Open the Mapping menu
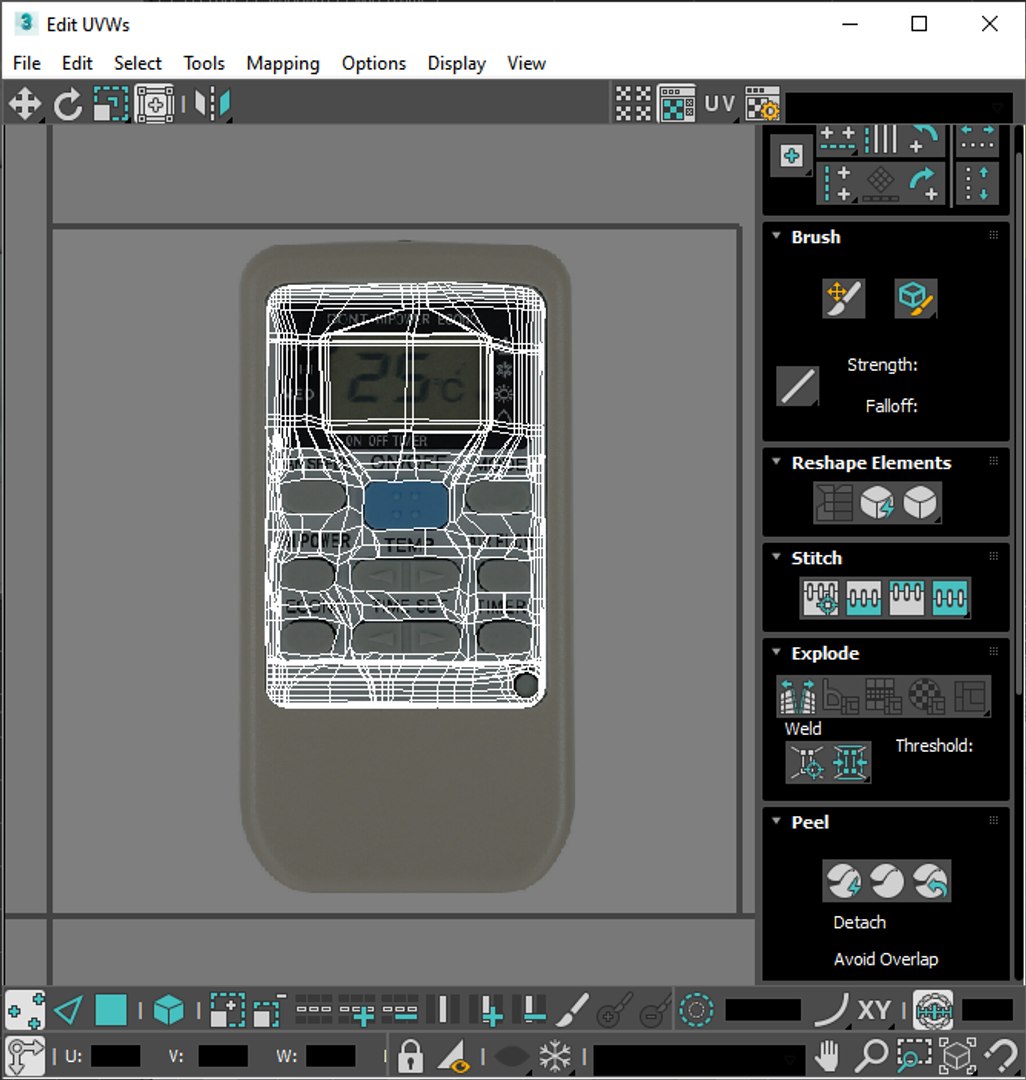The image size is (1026, 1080). tap(283, 63)
